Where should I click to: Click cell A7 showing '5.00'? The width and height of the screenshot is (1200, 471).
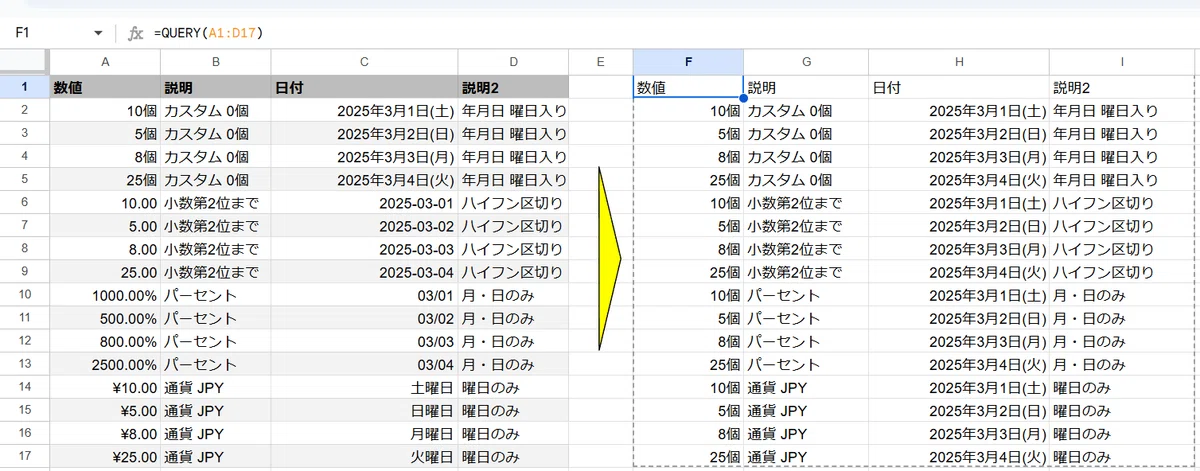[x=105, y=226]
